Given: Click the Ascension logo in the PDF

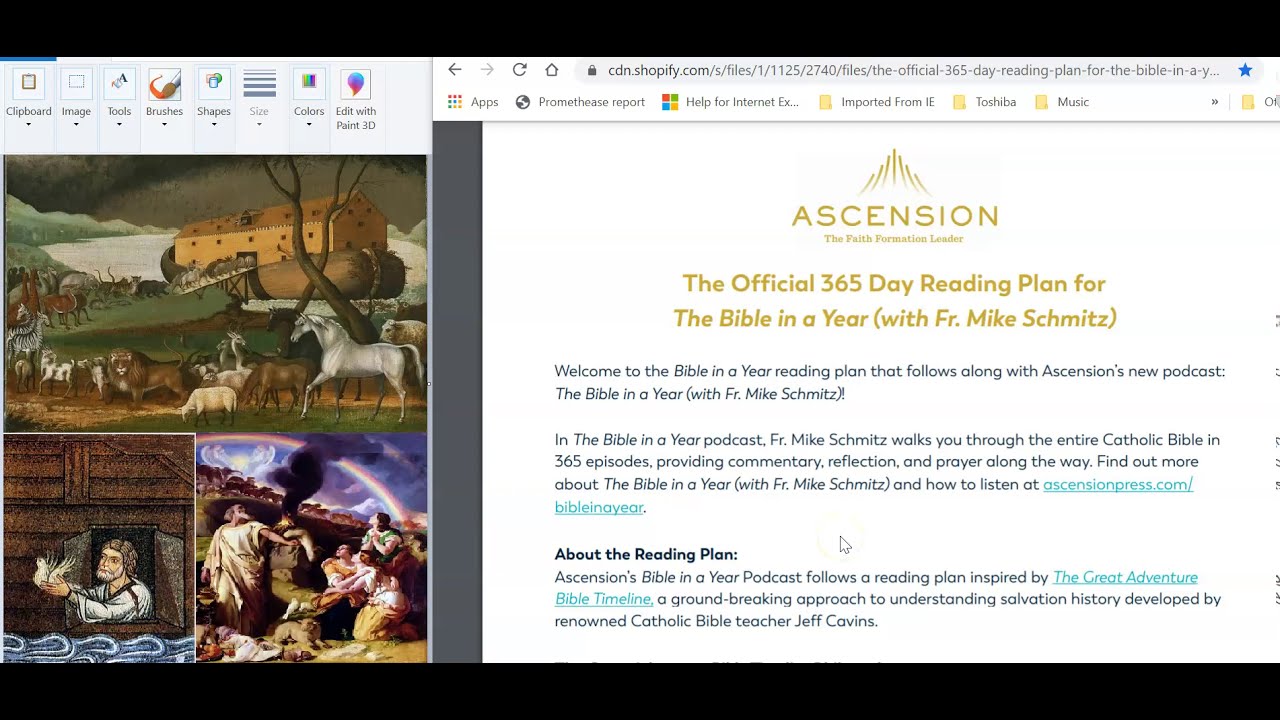Looking at the screenshot, I should (895, 197).
